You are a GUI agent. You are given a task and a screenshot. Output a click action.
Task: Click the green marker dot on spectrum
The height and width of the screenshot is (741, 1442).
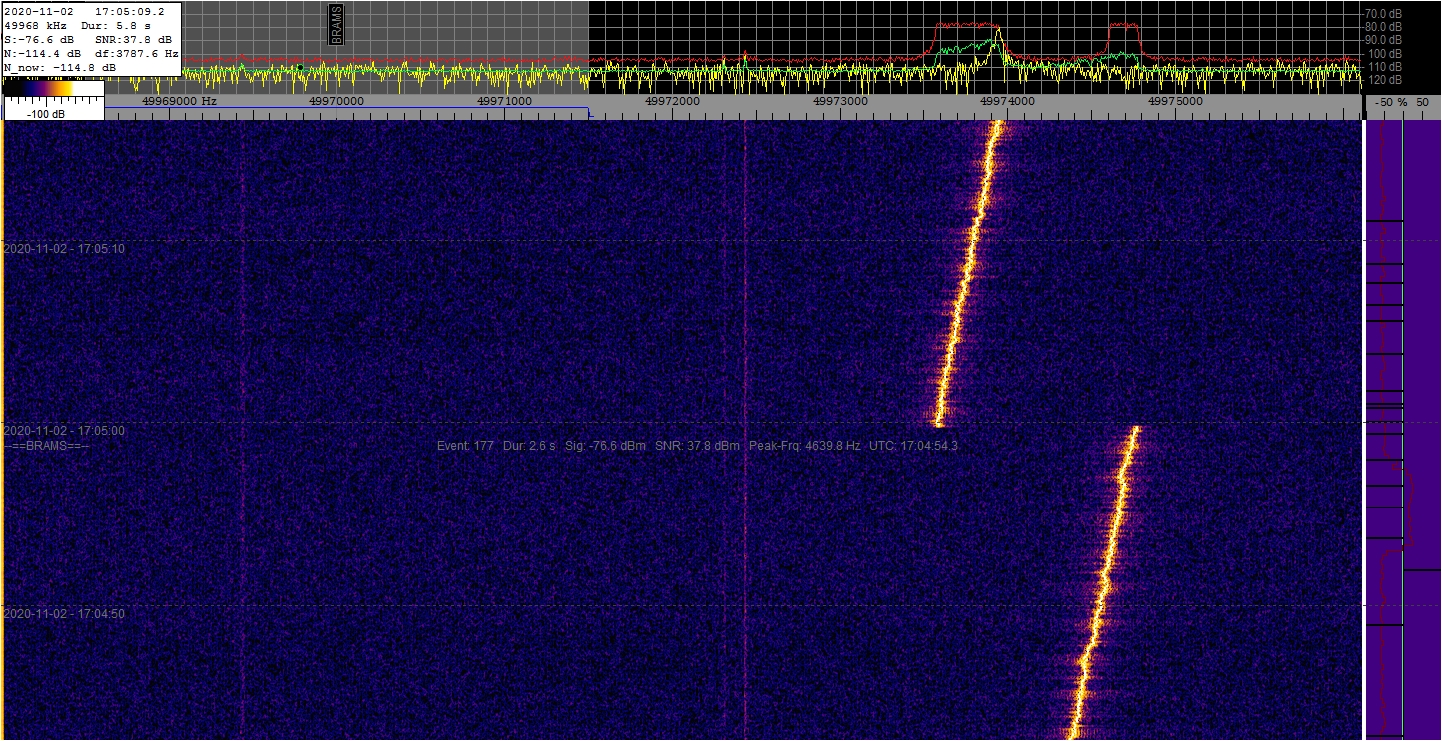click(299, 68)
